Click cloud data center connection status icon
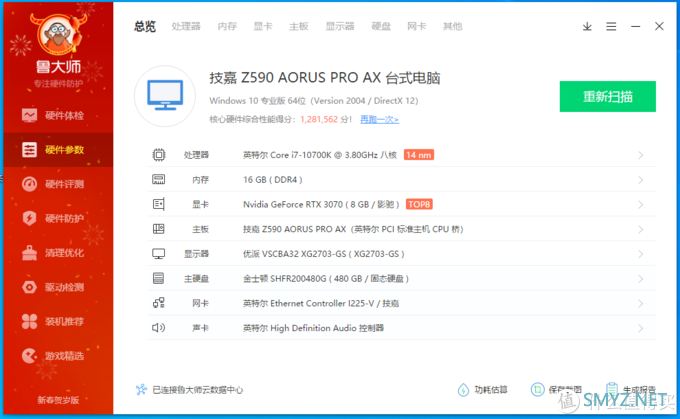This screenshot has width=680, height=419. (141, 390)
